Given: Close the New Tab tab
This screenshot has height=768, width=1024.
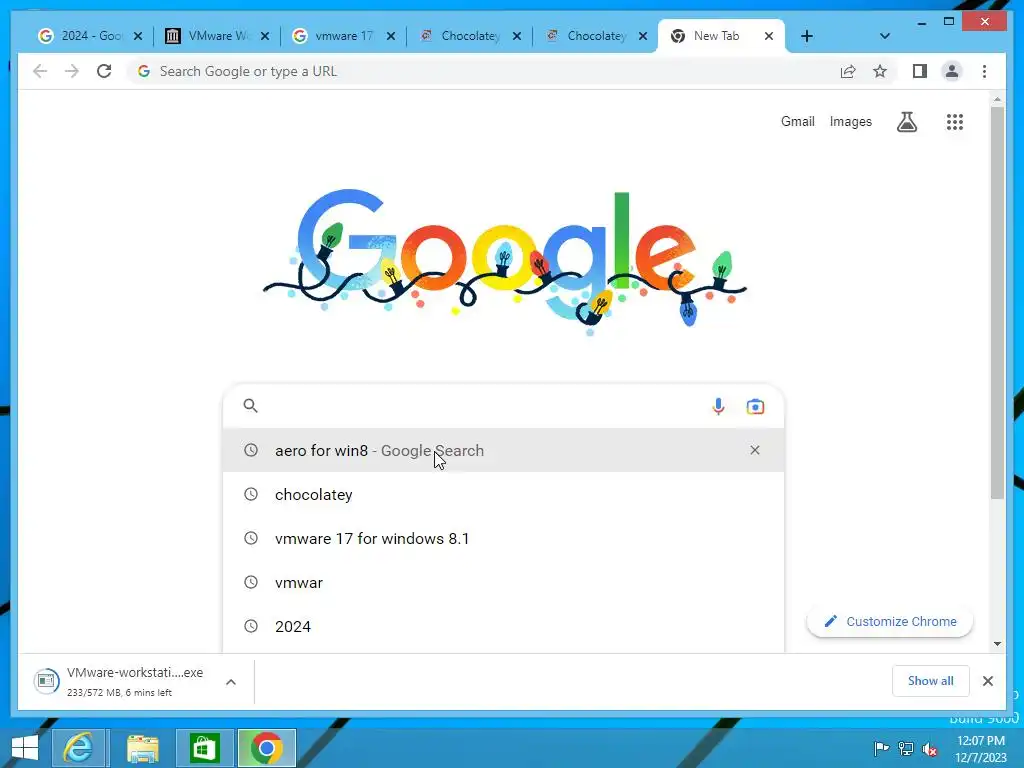Looking at the screenshot, I should pyautogui.click(x=769, y=36).
